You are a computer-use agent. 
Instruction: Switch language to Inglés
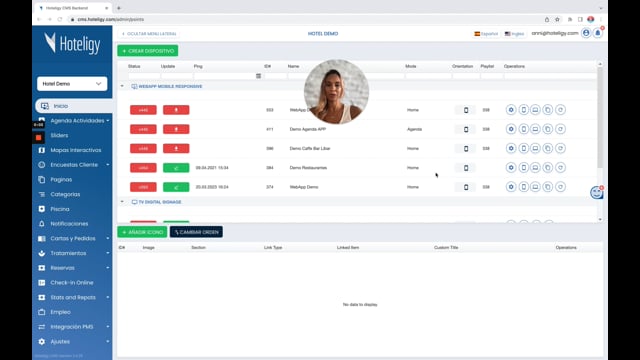[x=514, y=33]
